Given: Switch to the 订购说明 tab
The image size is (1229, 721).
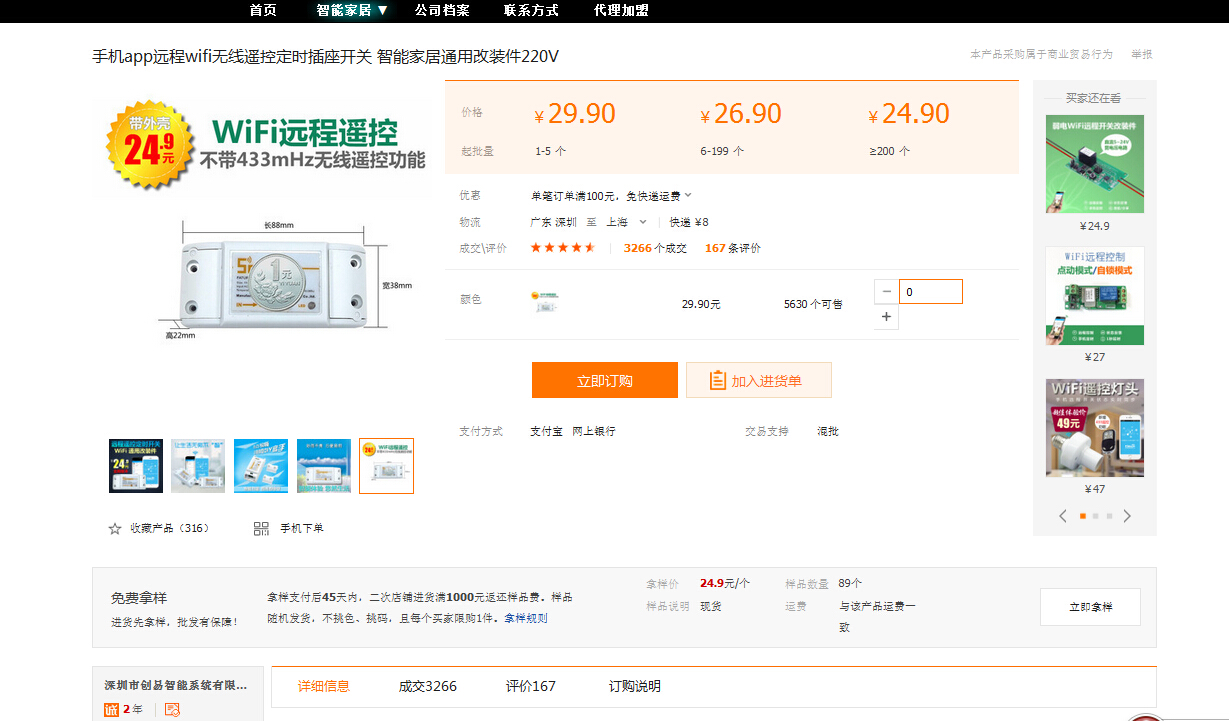Looking at the screenshot, I should point(635,686).
